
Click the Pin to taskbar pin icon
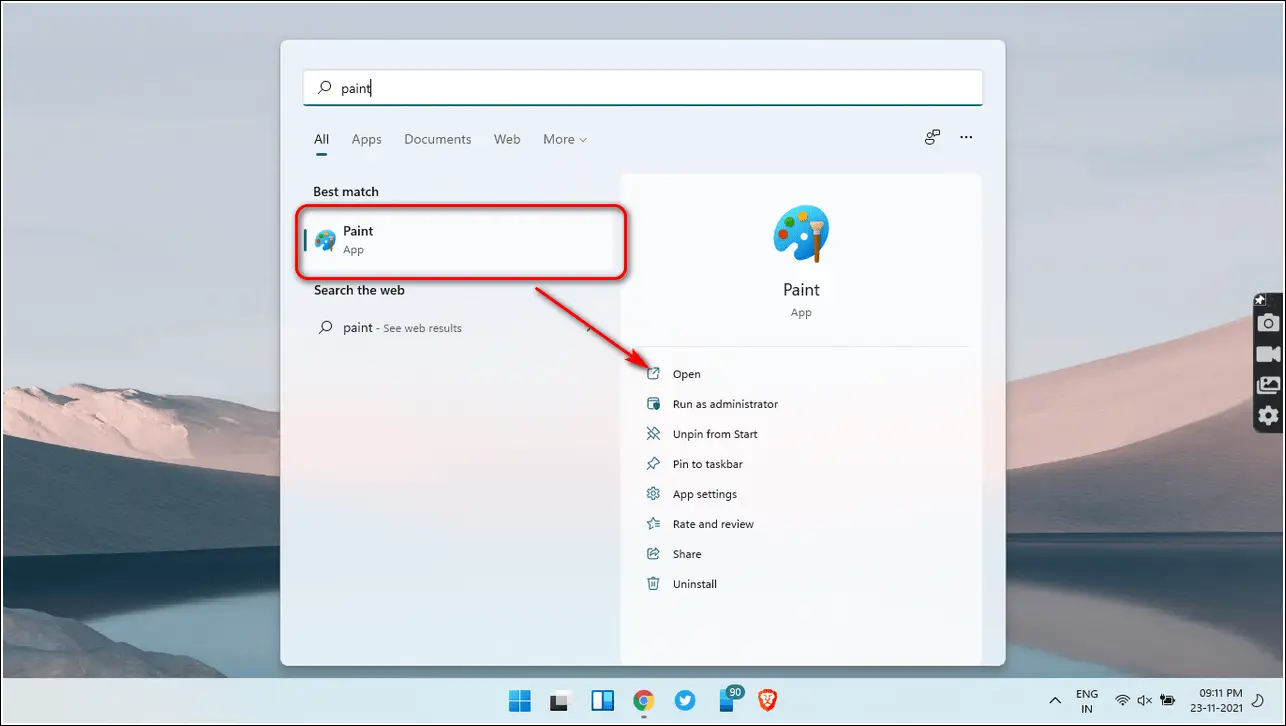coord(653,464)
